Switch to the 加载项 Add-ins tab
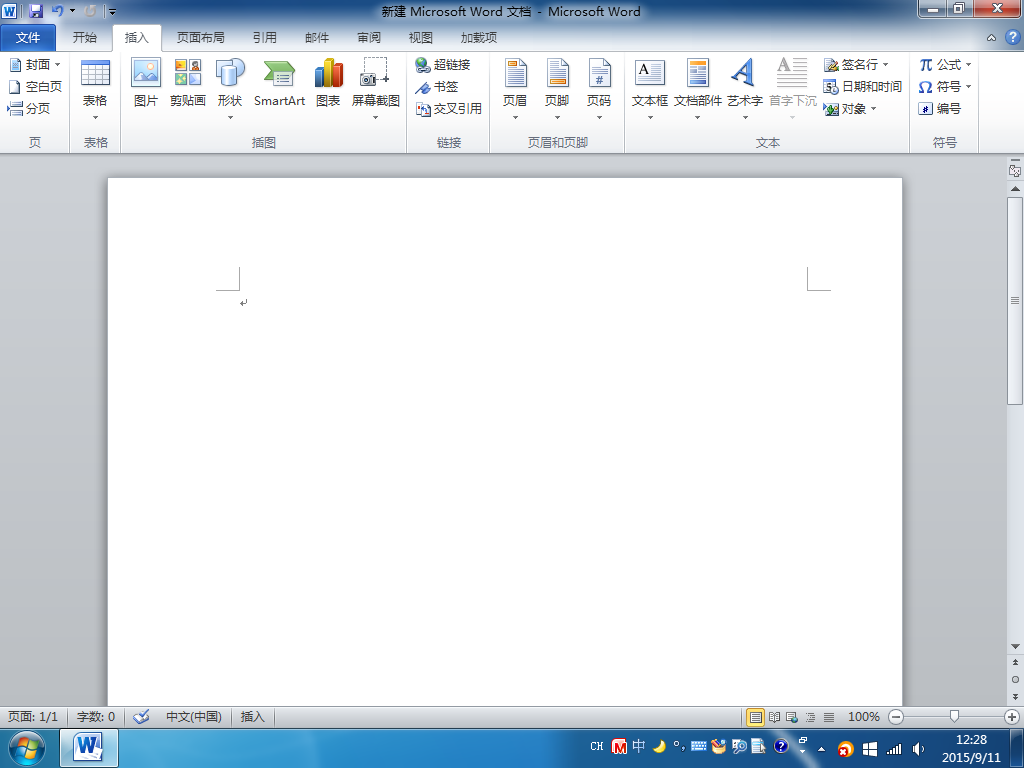The width and height of the screenshot is (1024, 768). click(x=479, y=38)
